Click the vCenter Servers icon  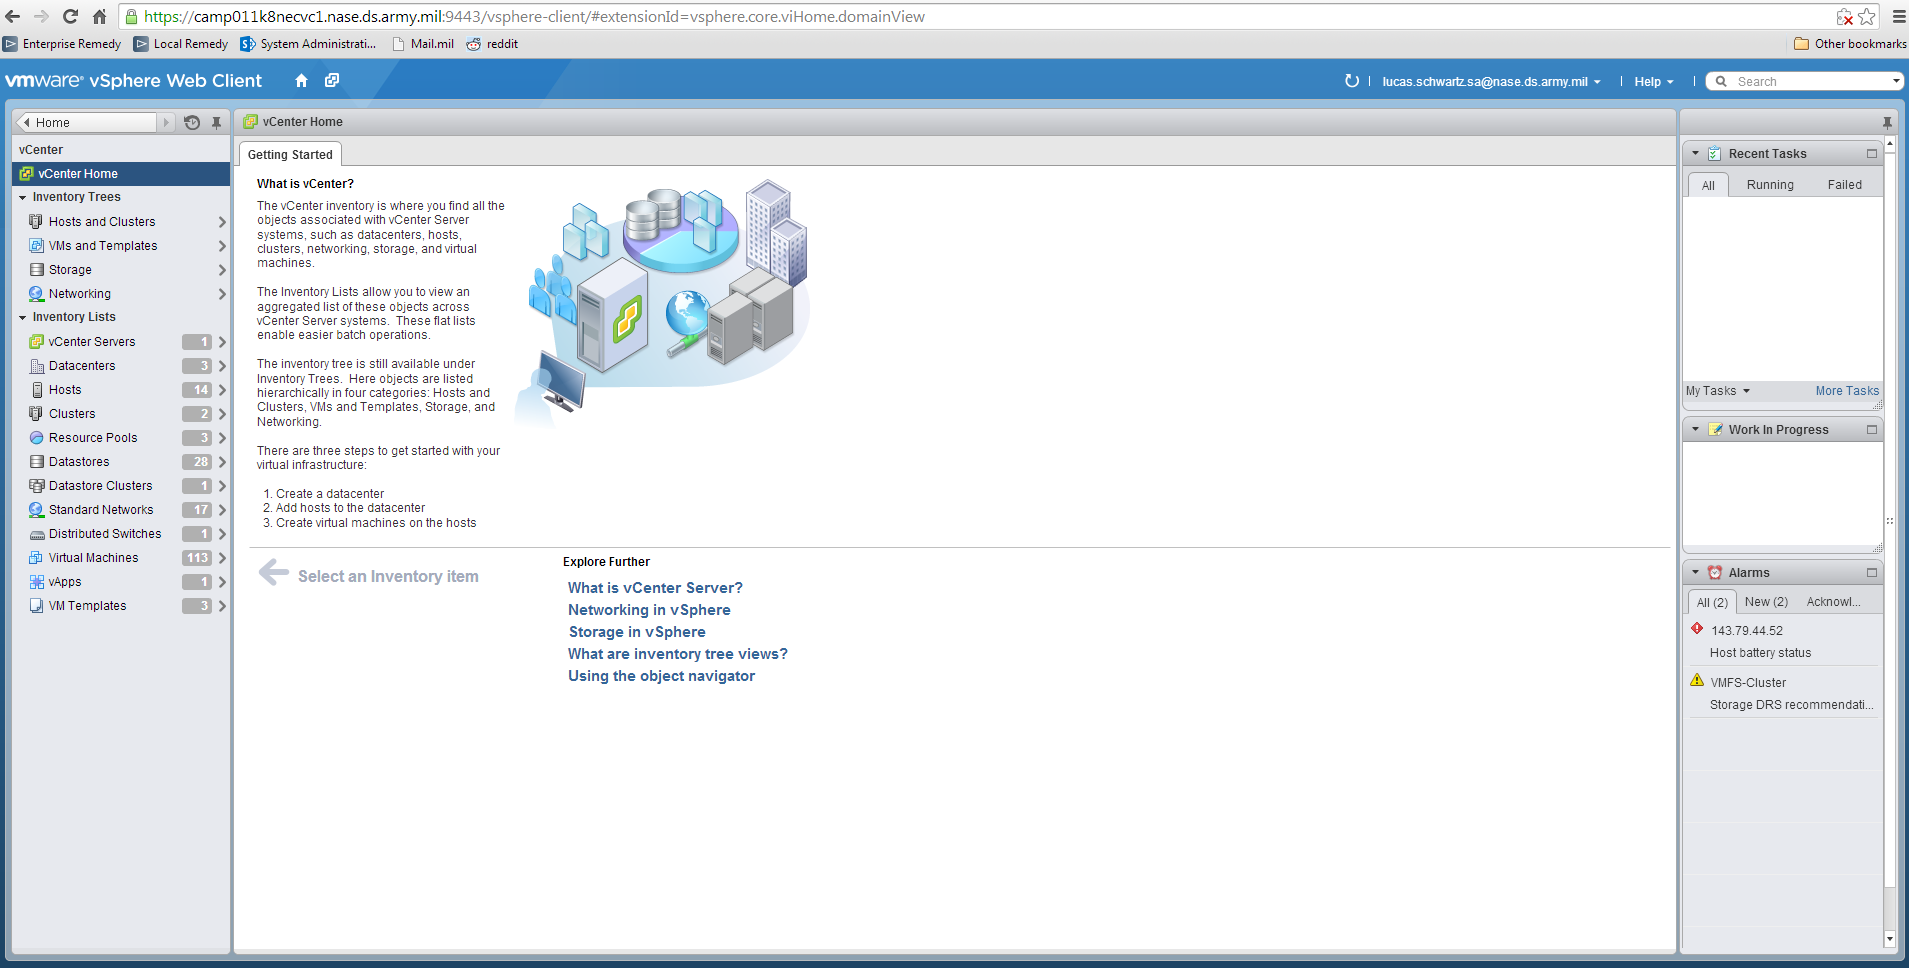point(36,342)
